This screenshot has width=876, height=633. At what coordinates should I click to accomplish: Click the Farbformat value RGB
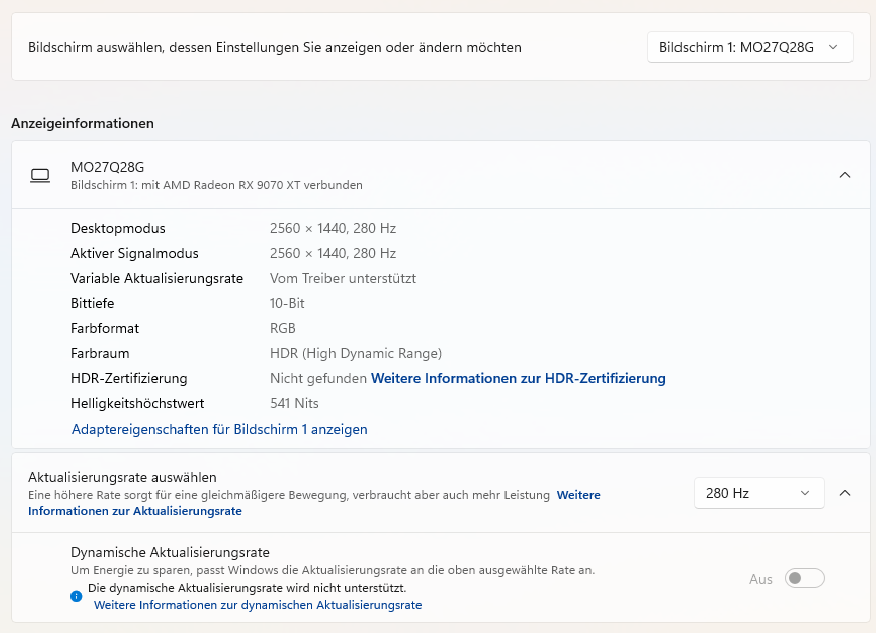283,329
